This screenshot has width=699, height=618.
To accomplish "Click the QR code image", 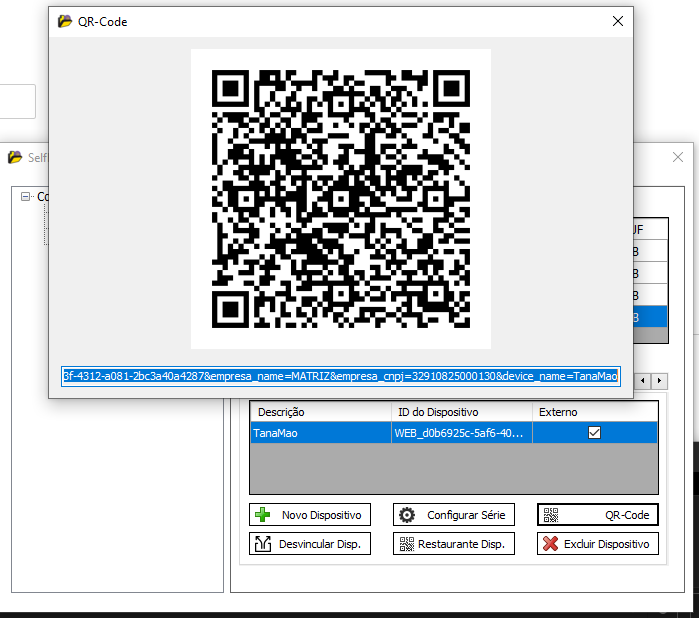I will click(341, 199).
